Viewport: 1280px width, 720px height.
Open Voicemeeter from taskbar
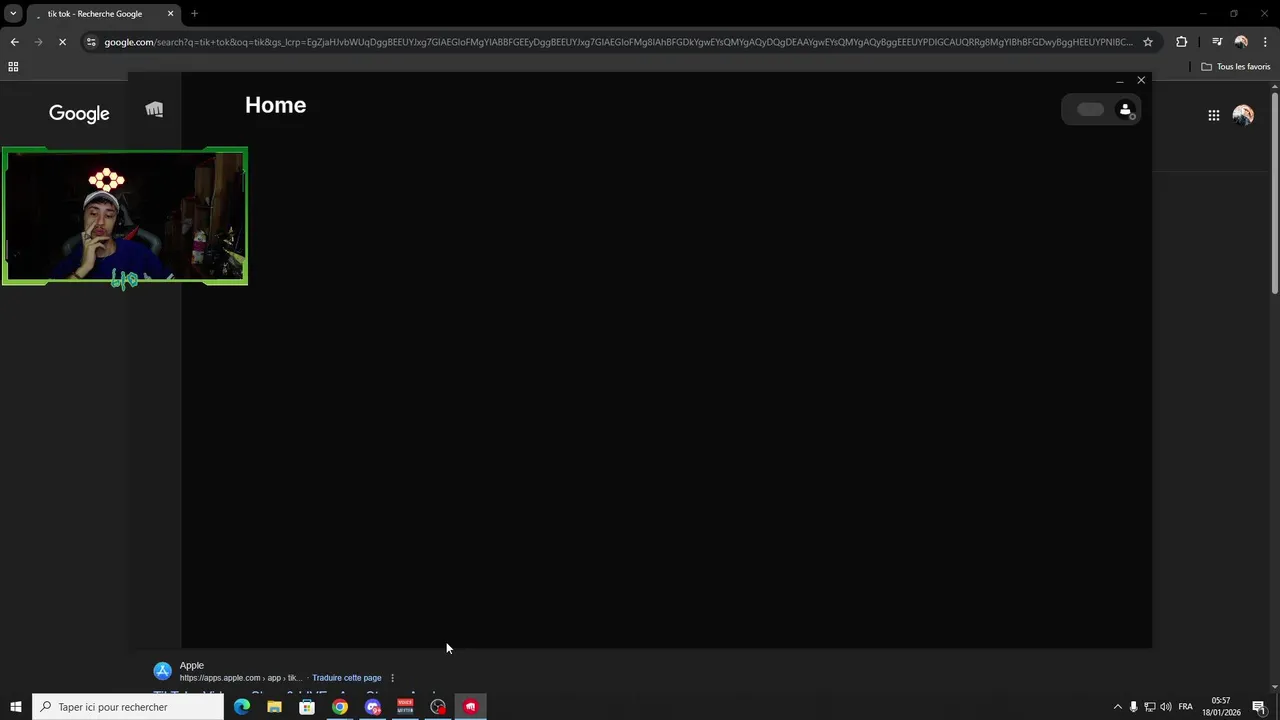405,707
